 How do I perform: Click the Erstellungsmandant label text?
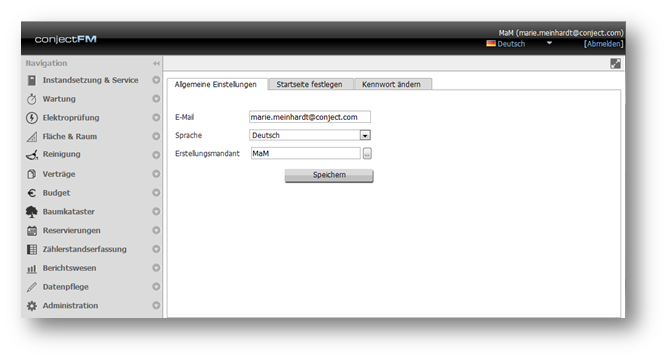(x=207, y=153)
